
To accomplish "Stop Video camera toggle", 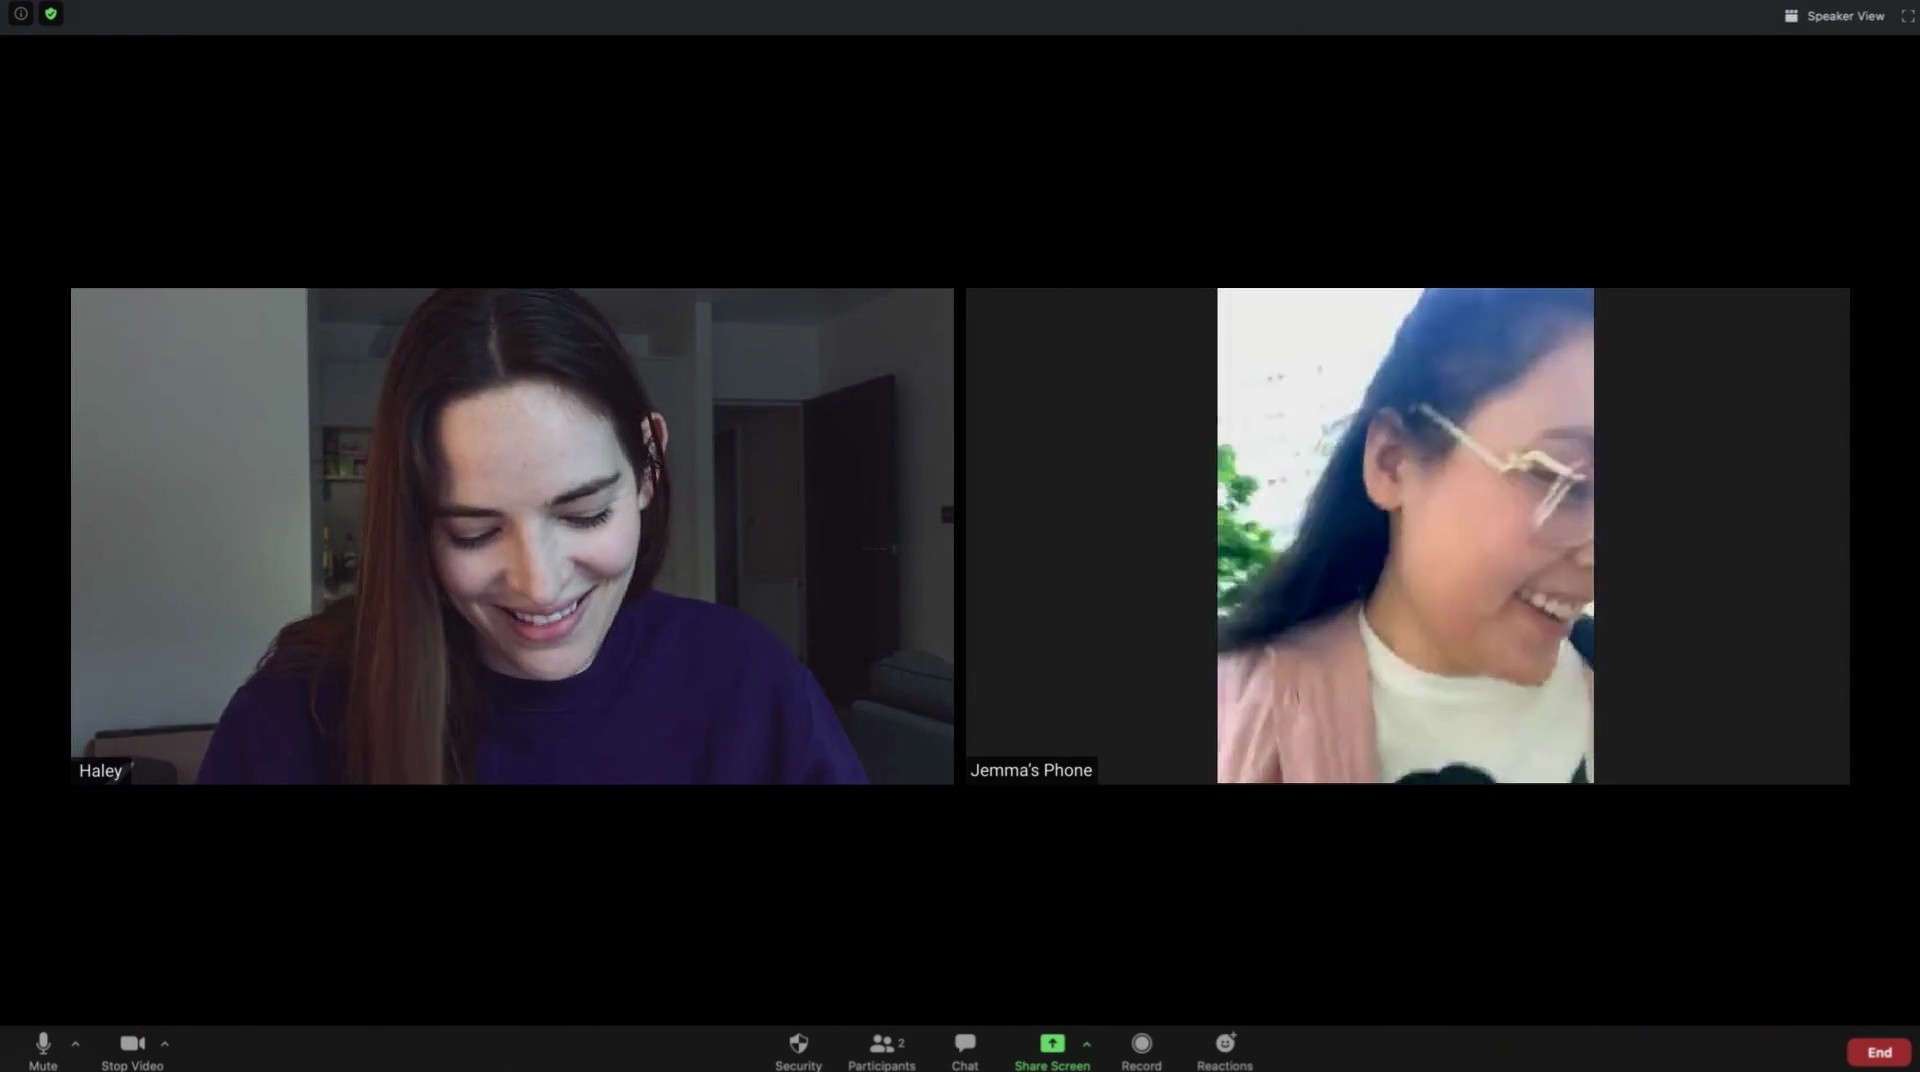I will point(132,1051).
